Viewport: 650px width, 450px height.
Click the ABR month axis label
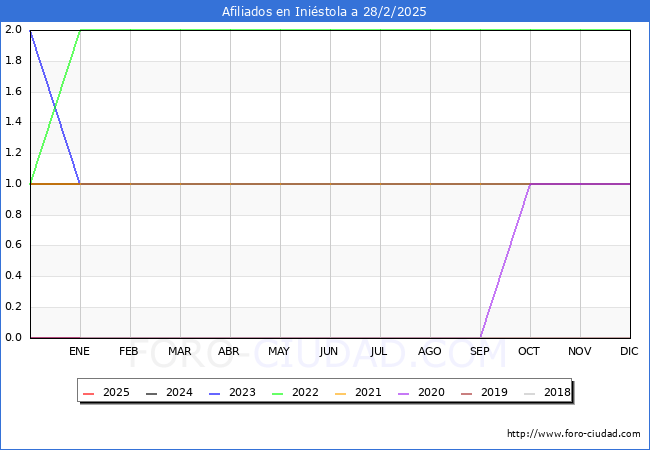pos(229,351)
